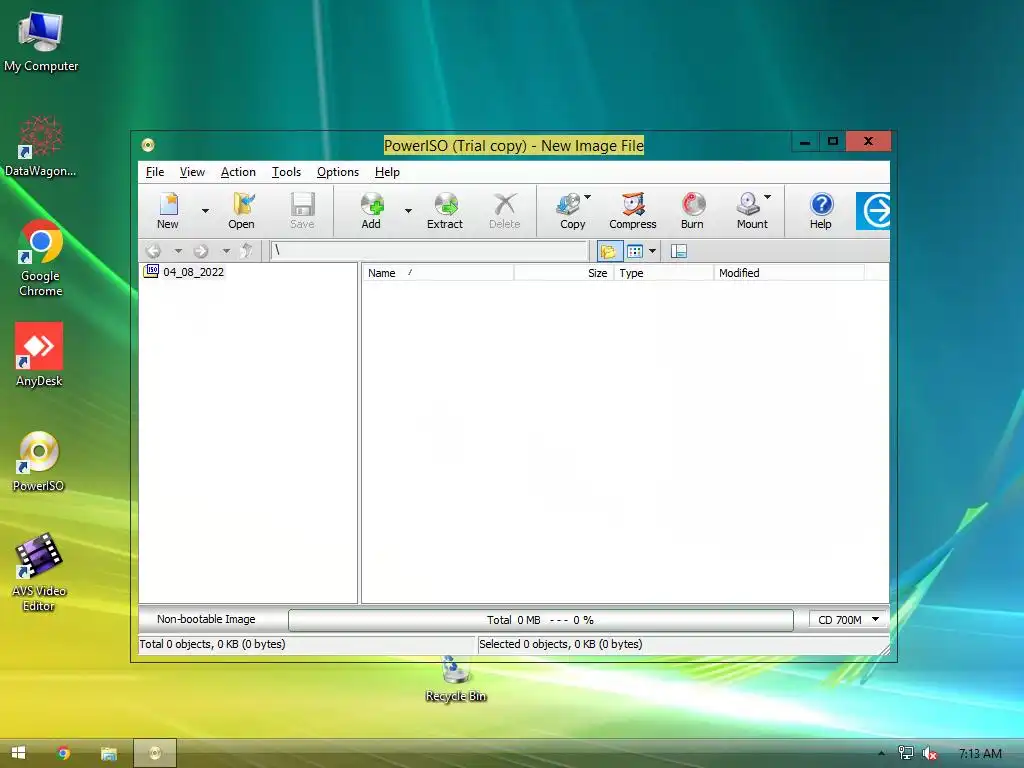Open the File menu

155,172
